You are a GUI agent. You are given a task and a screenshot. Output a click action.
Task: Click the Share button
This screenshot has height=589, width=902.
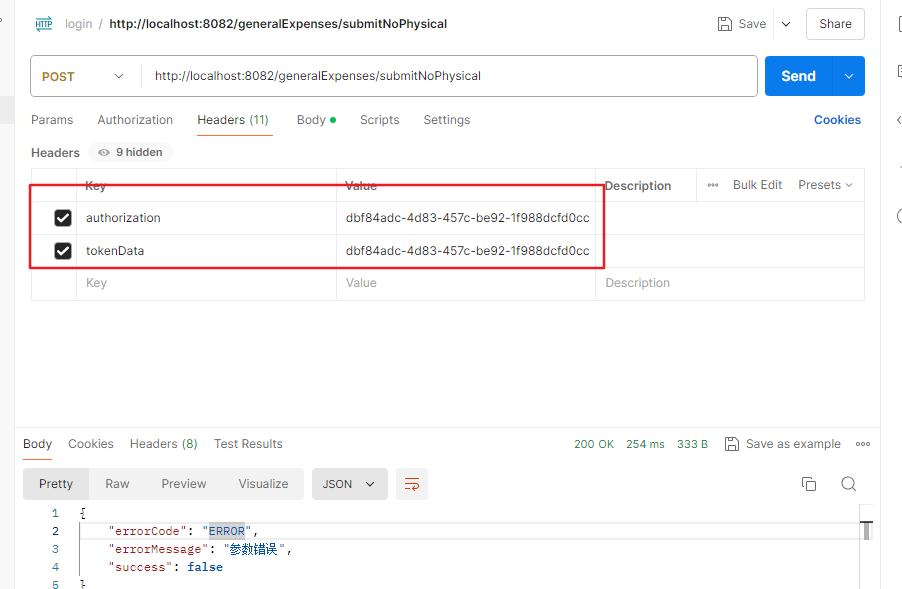[x=835, y=23]
